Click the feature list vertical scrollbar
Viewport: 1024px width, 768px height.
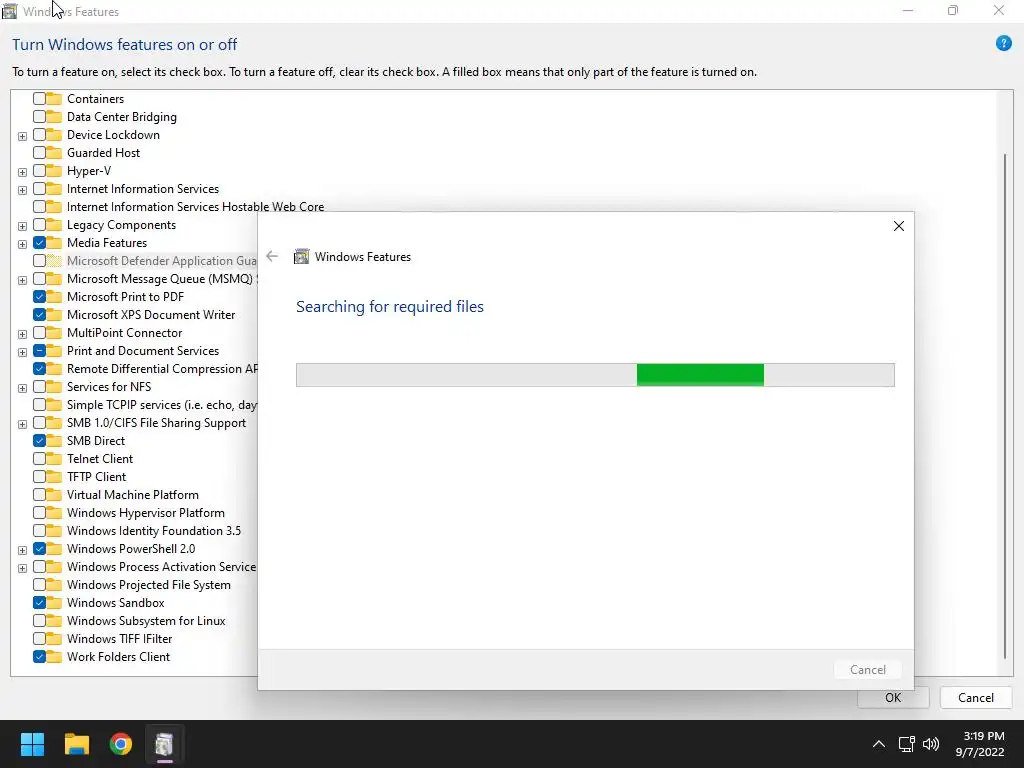pyautogui.click(x=1004, y=405)
